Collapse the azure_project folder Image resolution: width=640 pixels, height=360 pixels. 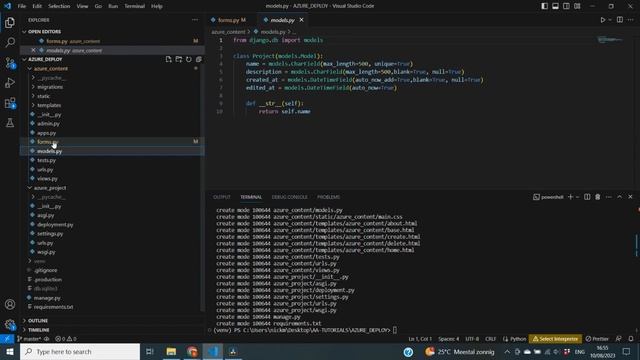coord(50,188)
